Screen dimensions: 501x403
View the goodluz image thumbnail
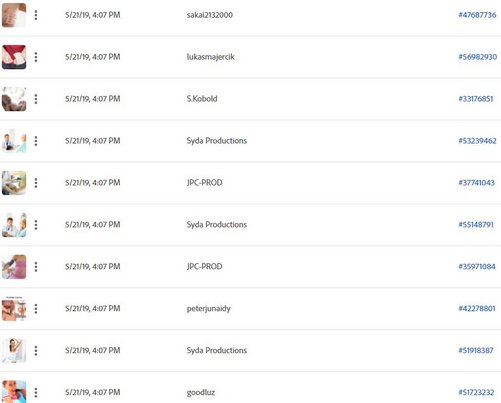pyautogui.click(x=14, y=392)
